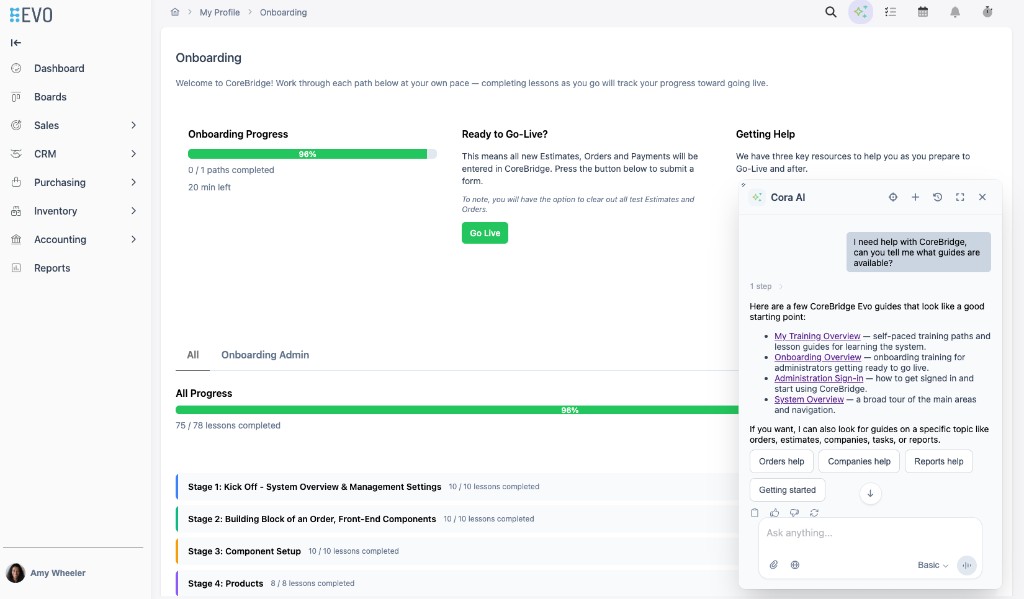Expand Cora AI panel to fullscreen
The image size is (1024, 599).
(959, 197)
